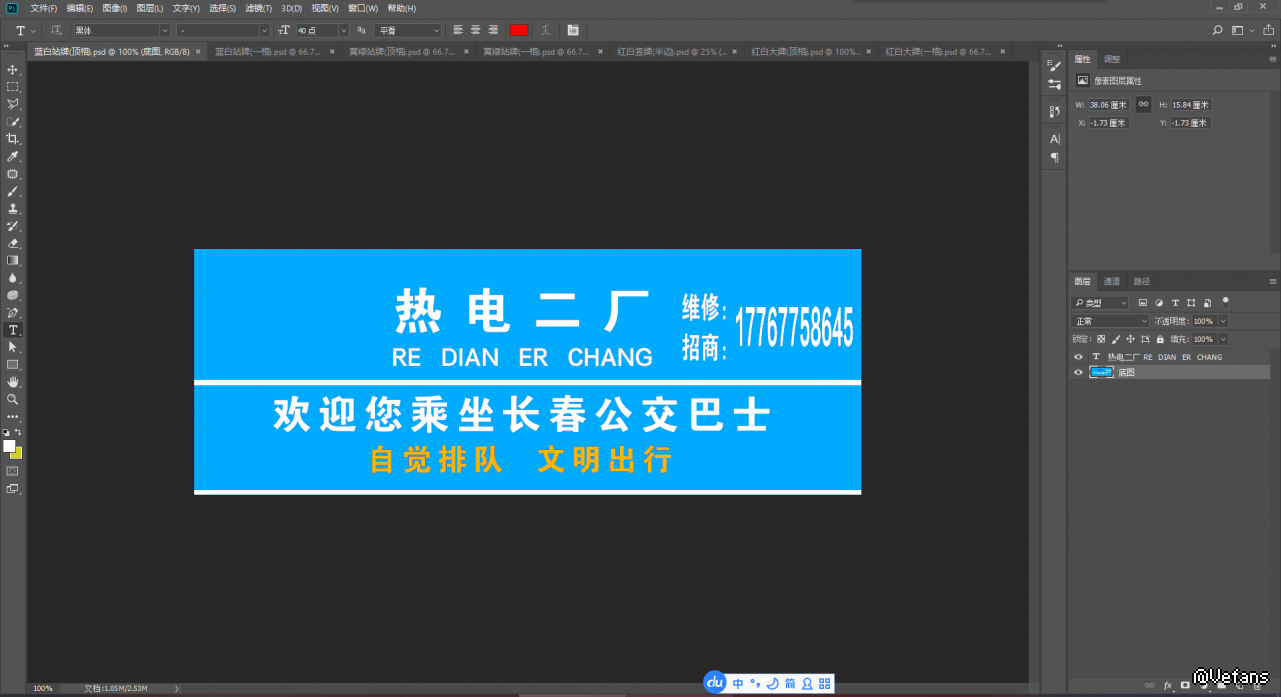Screen dimensions: 1281x697
Task: Open the 滤镜(T) menu
Action: coord(259,8)
